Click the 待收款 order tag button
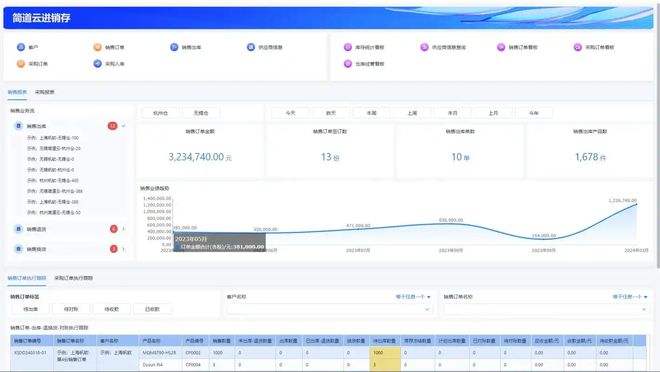Image resolution: width=660 pixels, height=372 pixels. [112, 309]
